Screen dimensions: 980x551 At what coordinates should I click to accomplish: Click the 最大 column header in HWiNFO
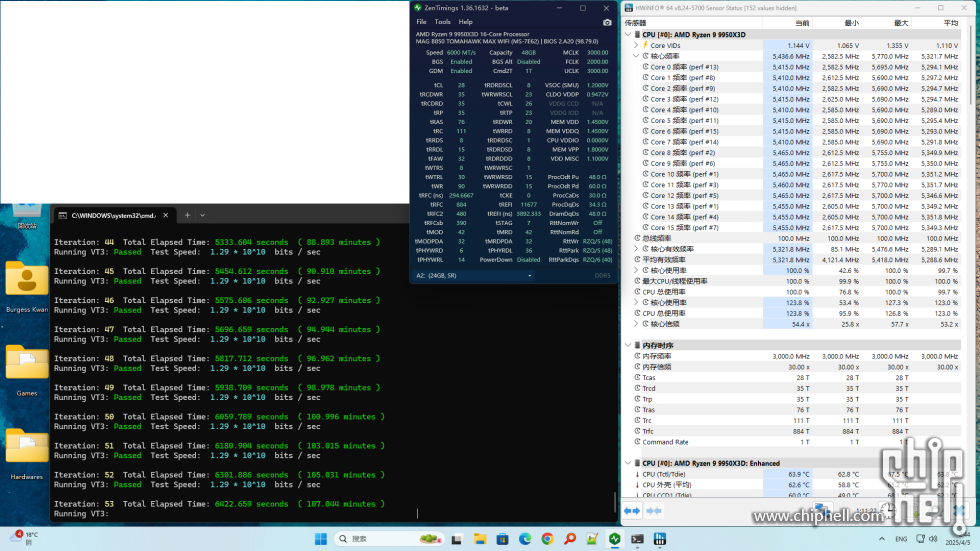pos(901,23)
